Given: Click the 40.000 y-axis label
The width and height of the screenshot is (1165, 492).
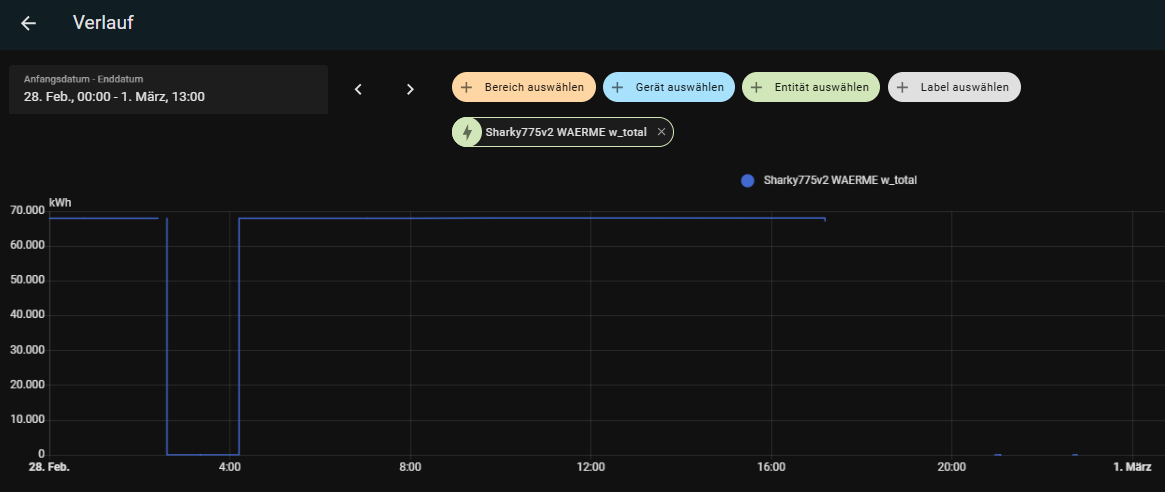Looking at the screenshot, I should point(27,315).
